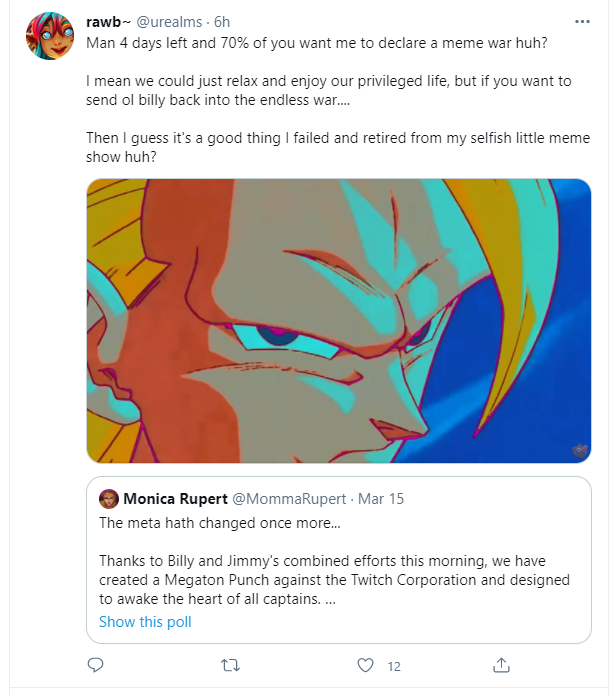Click 'The meta hath changed once more' line
614x696 pixels.
point(220,523)
